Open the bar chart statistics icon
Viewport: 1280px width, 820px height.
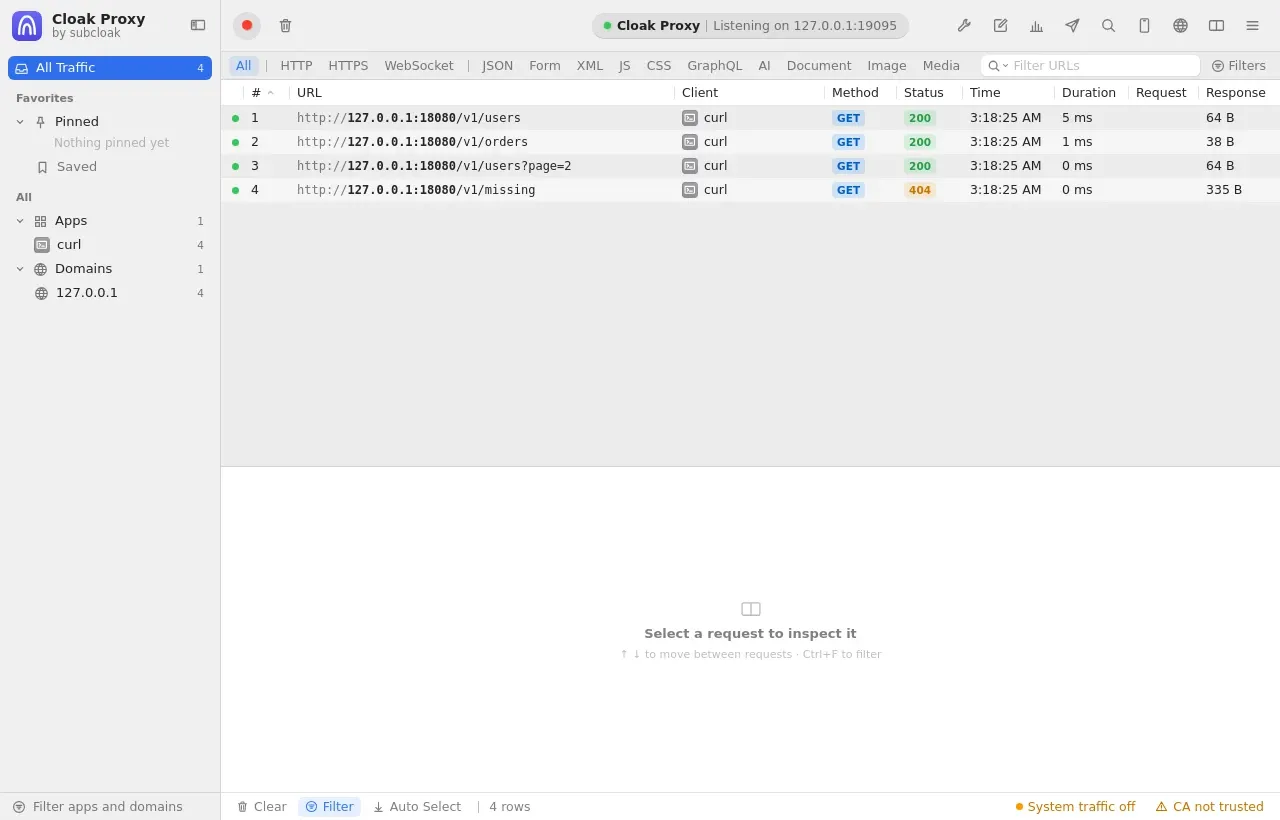(1036, 26)
